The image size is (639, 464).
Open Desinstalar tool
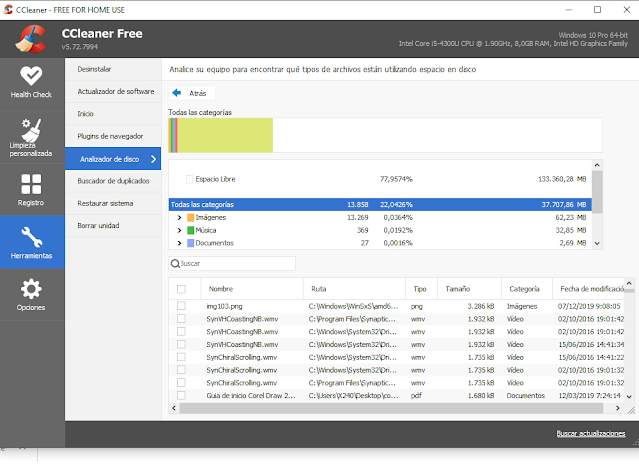[x=113, y=69]
